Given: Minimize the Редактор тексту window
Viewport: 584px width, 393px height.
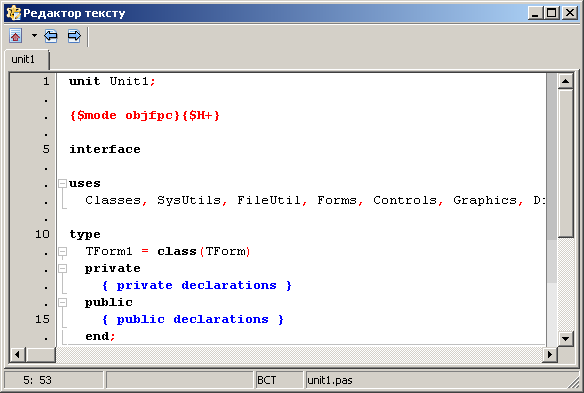Looking at the screenshot, I should (535, 13).
